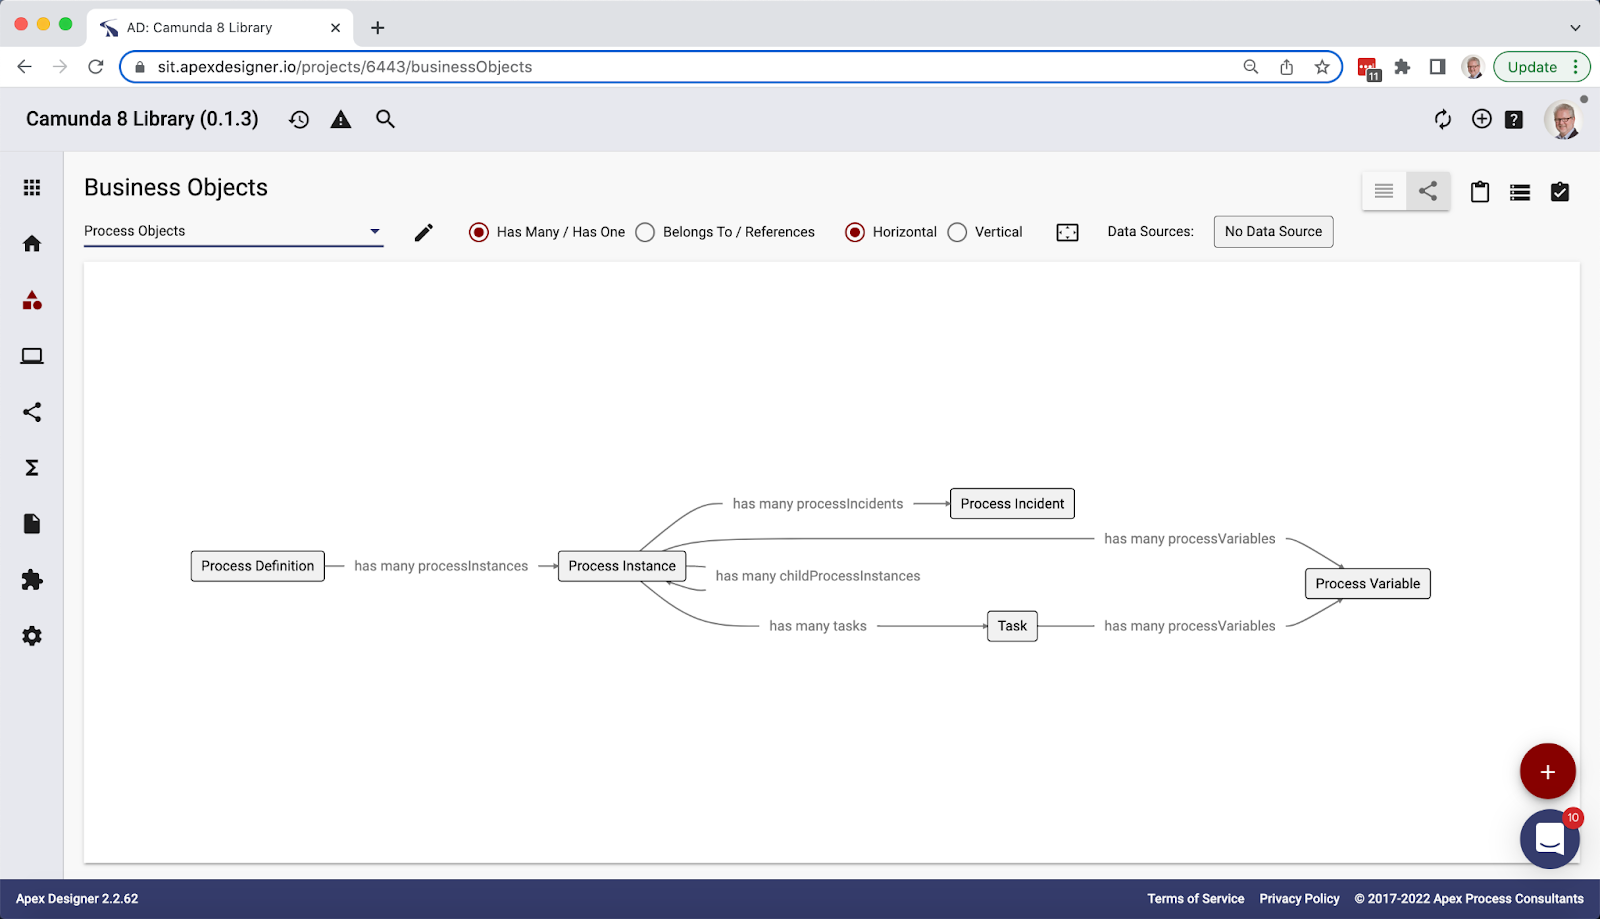Bookmark page with star icon
This screenshot has width=1600, height=919.
tap(1322, 67)
